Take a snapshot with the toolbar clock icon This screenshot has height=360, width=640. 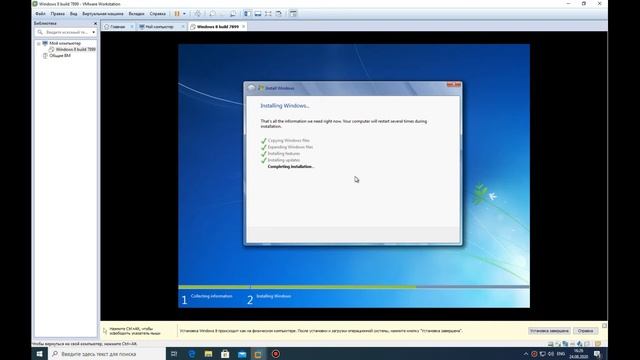212,13
